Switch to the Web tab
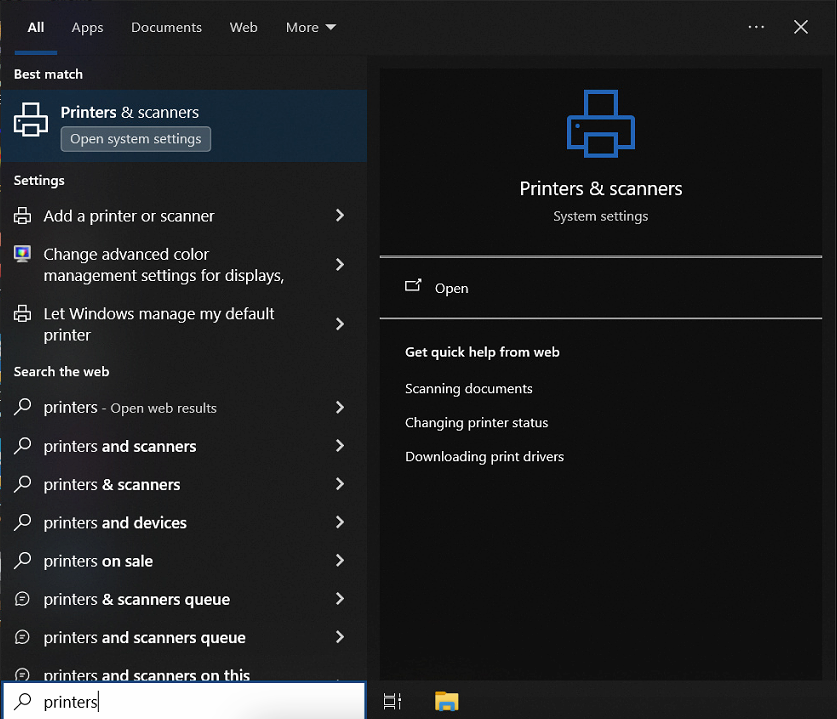837x719 pixels. 243,27
